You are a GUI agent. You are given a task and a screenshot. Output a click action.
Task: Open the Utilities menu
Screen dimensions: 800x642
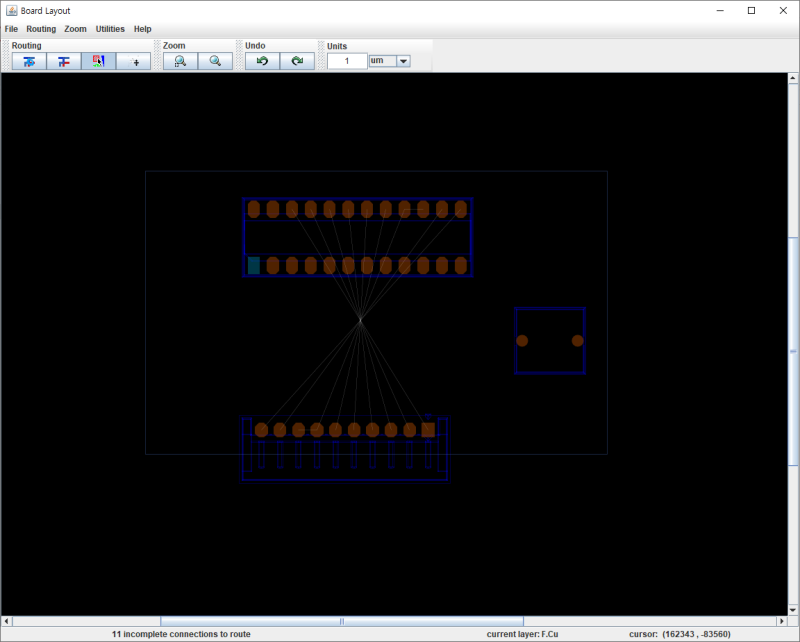pos(109,29)
